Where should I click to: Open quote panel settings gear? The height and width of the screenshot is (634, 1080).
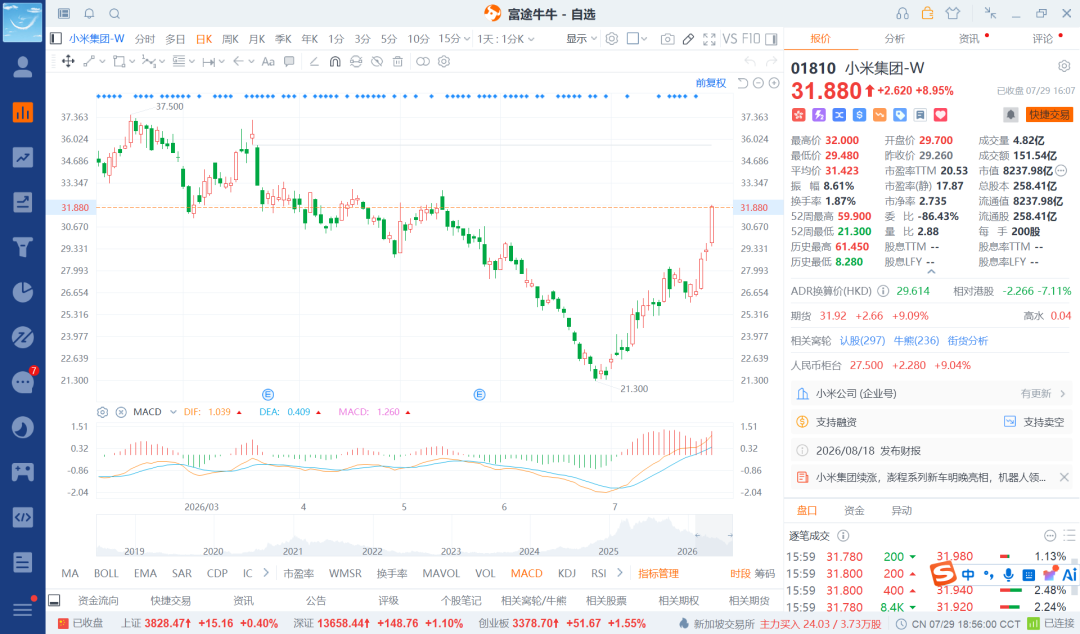(x=1064, y=66)
